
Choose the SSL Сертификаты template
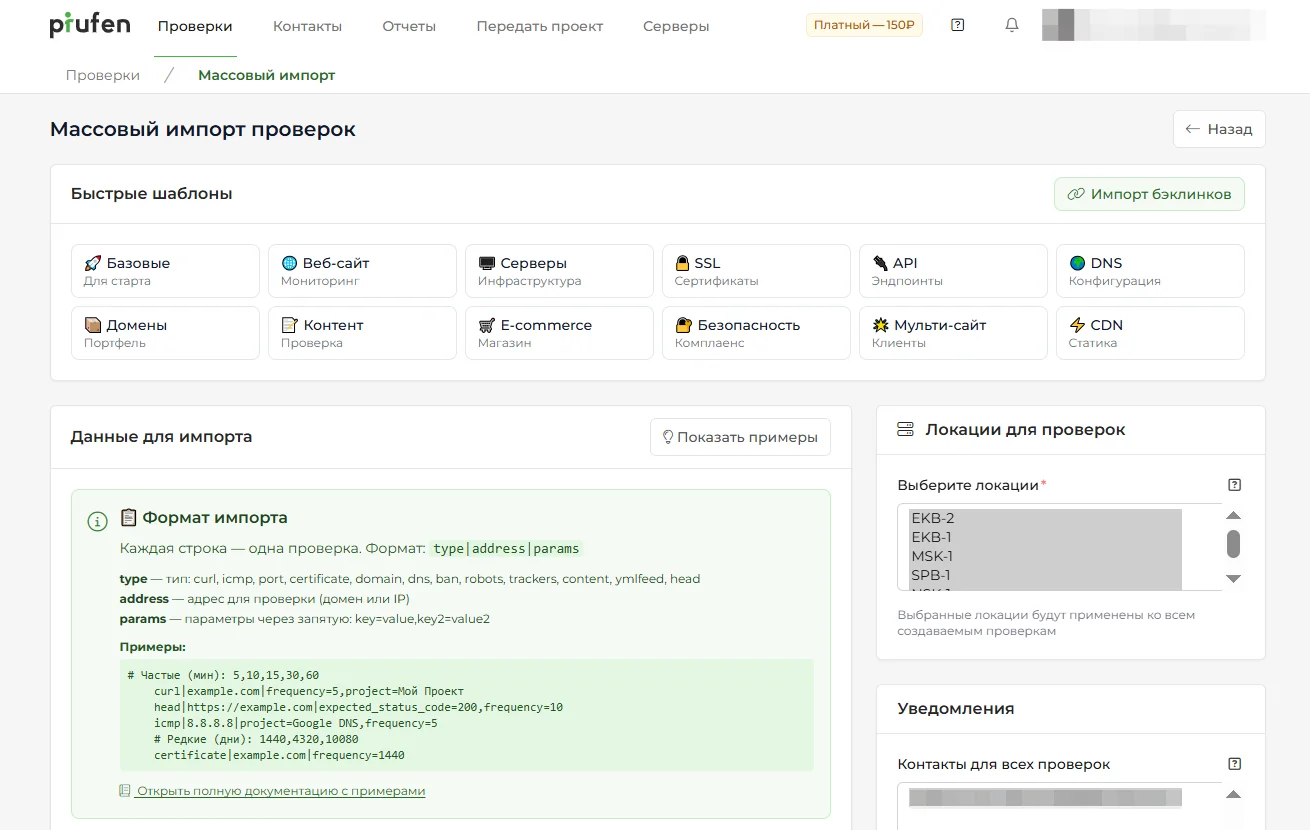[756, 271]
